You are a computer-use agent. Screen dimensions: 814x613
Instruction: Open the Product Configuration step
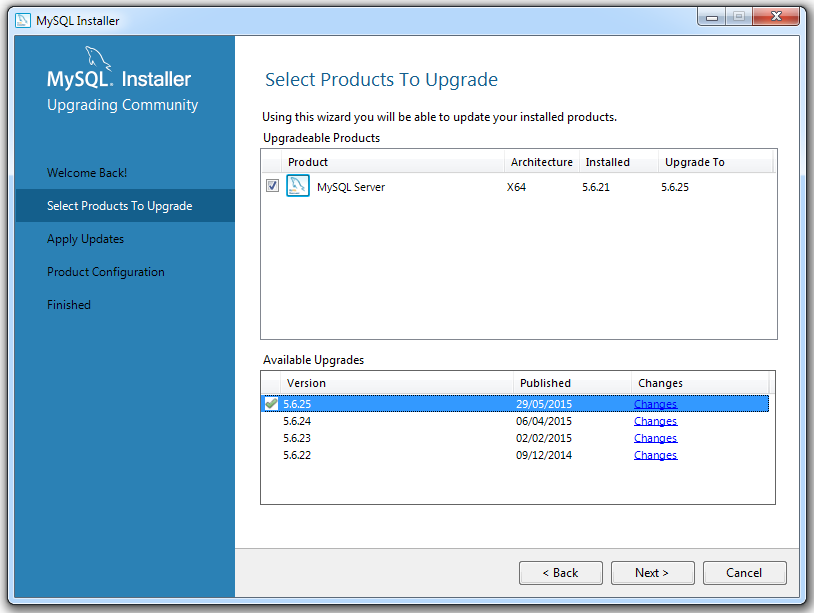click(x=105, y=272)
